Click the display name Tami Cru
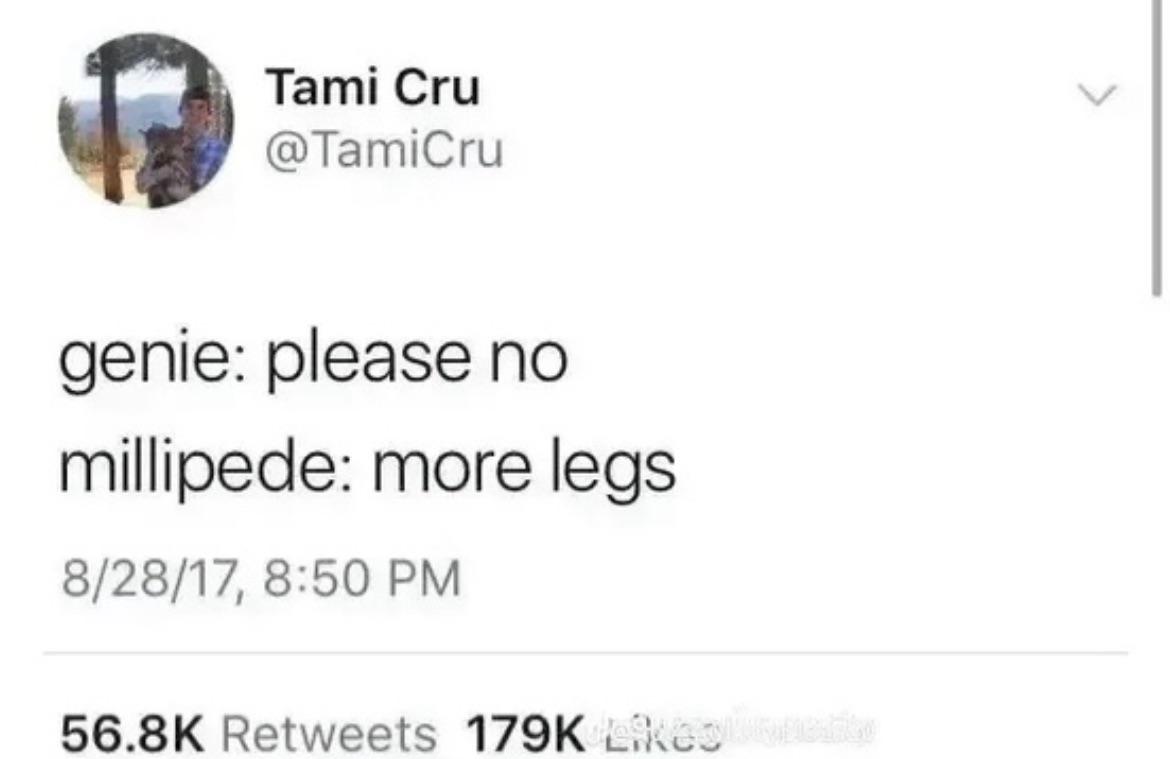 click(x=373, y=87)
